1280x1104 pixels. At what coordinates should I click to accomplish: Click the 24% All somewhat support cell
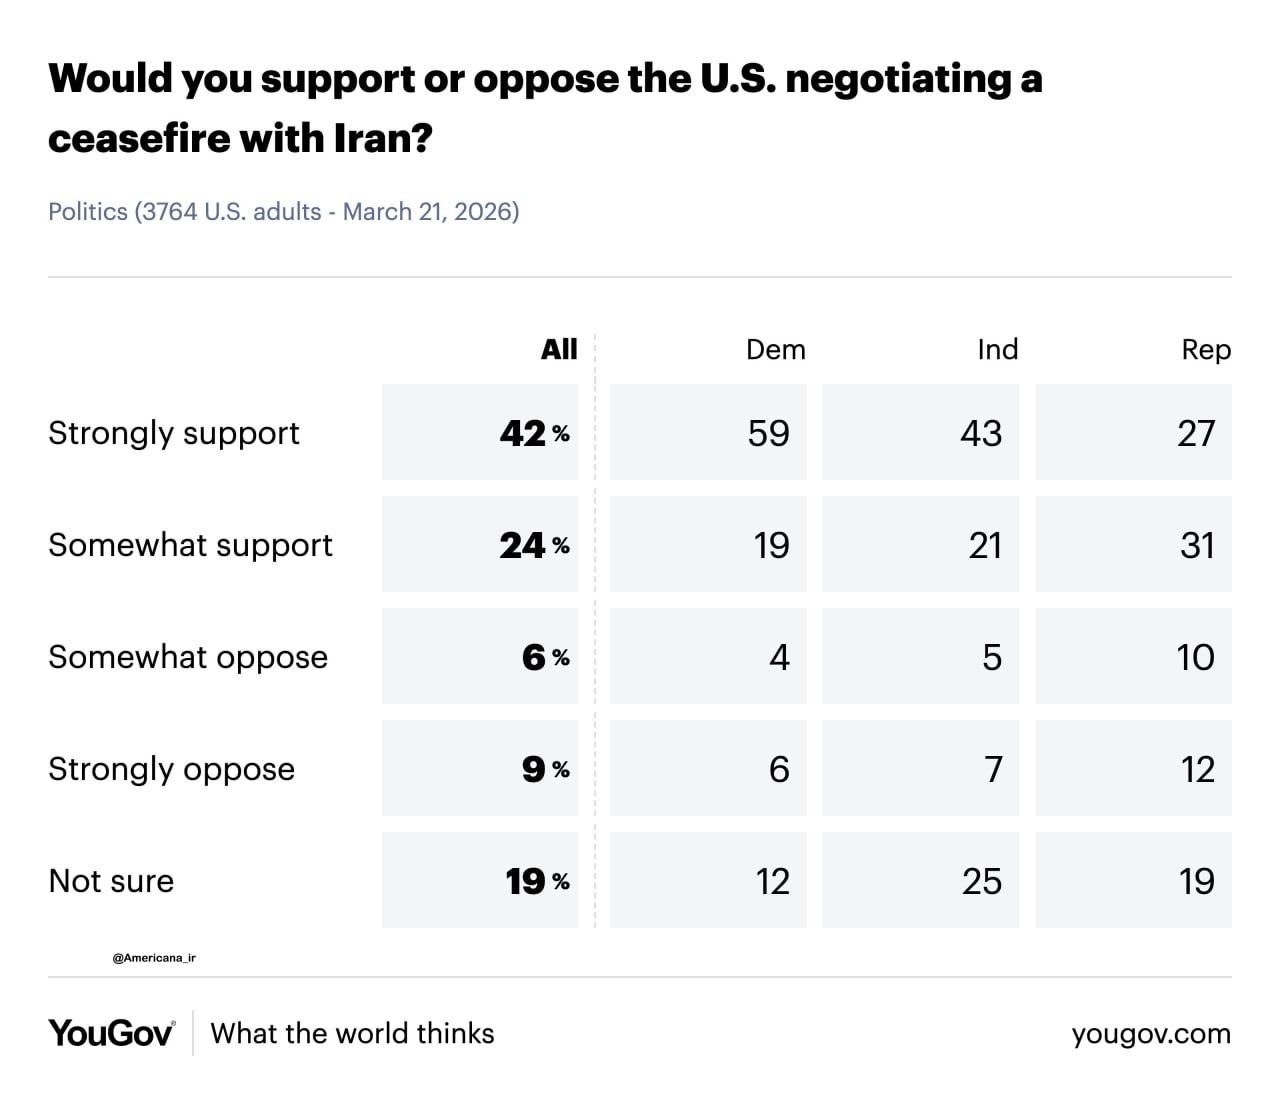[x=480, y=544]
